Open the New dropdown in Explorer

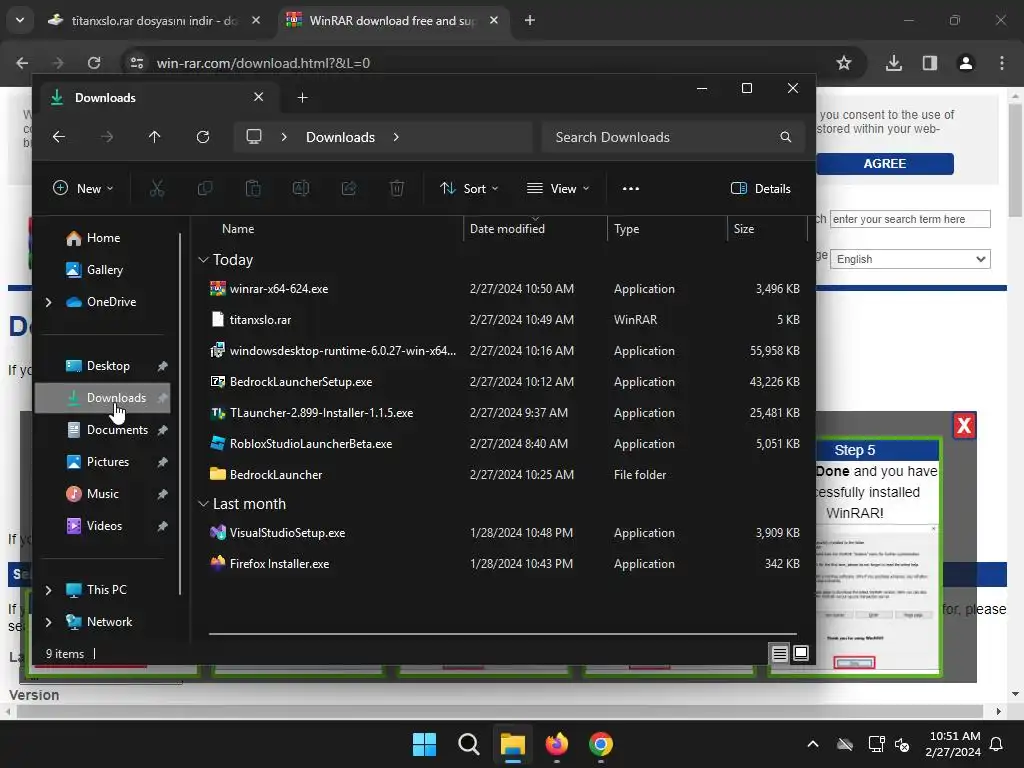[83, 189]
